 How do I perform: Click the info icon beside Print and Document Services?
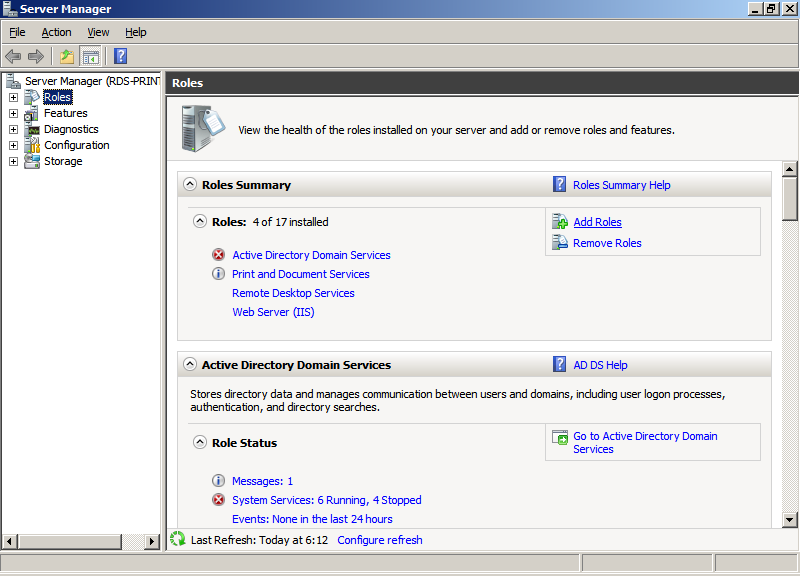click(x=218, y=274)
